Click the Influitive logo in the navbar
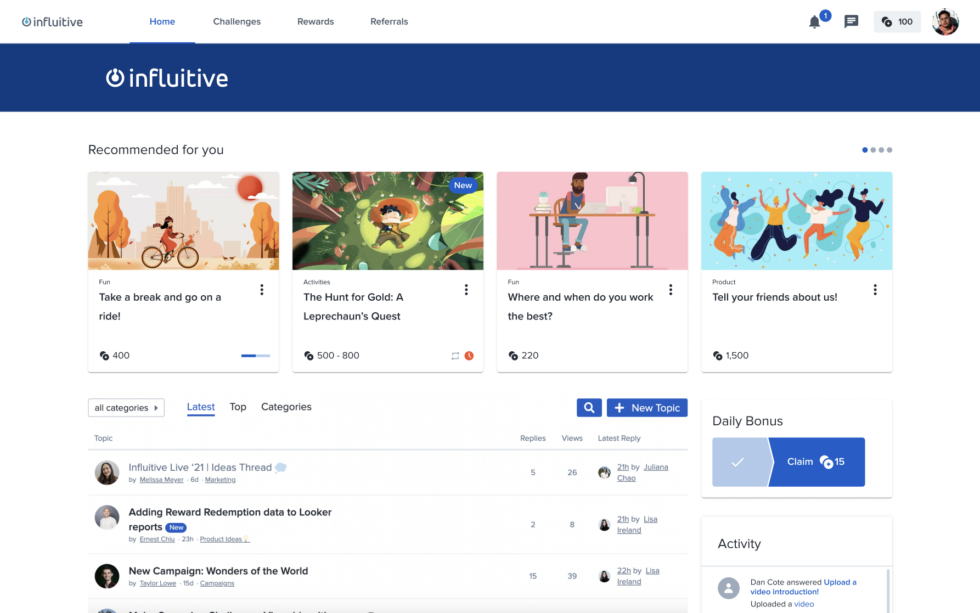 (51, 21)
